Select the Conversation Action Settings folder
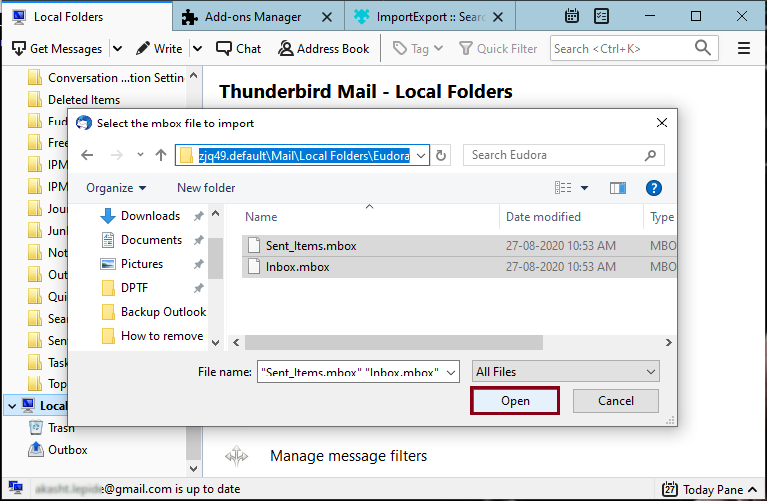Viewport: 767px width, 501px height. (x=106, y=78)
